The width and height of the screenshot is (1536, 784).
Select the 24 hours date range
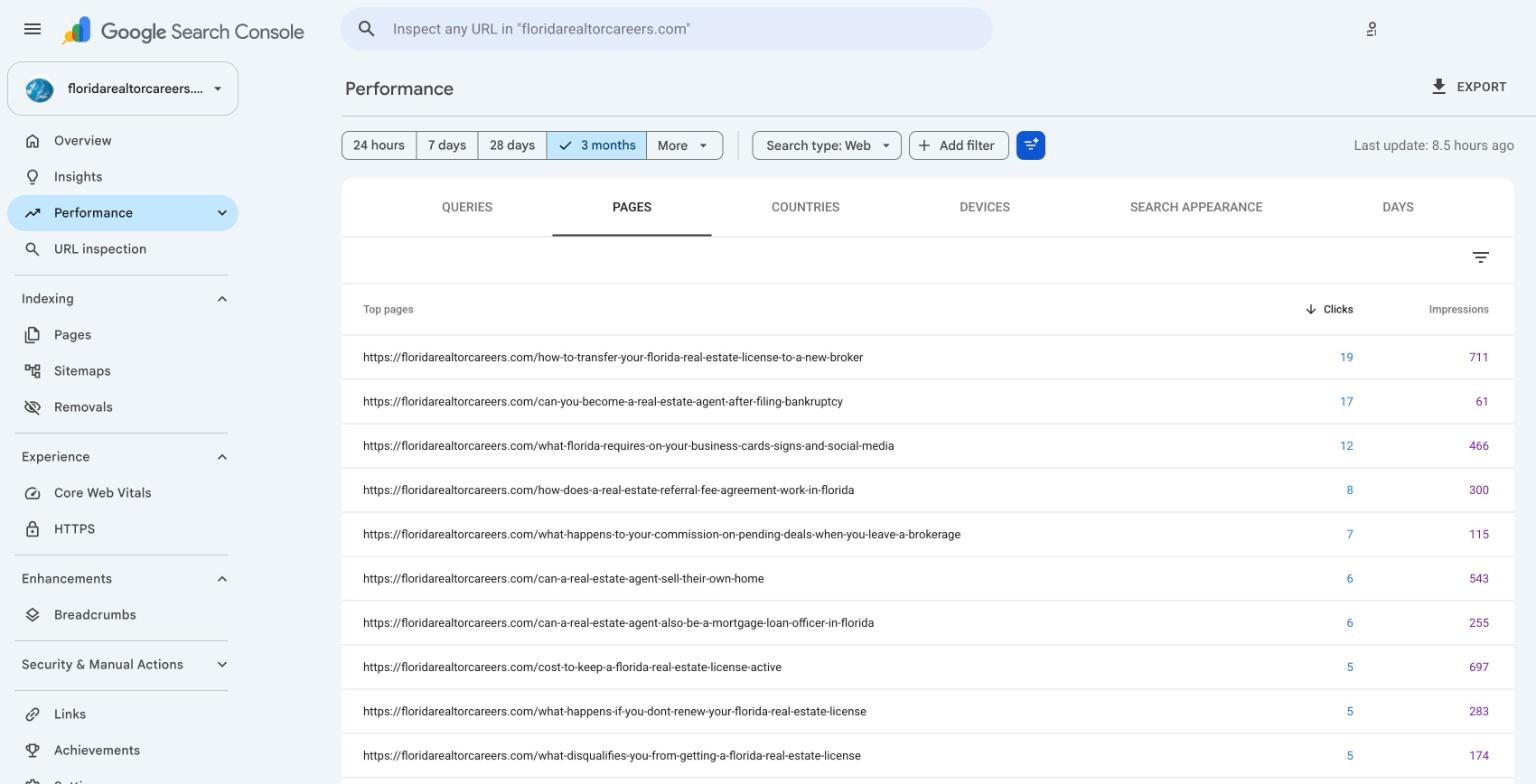pos(379,145)
